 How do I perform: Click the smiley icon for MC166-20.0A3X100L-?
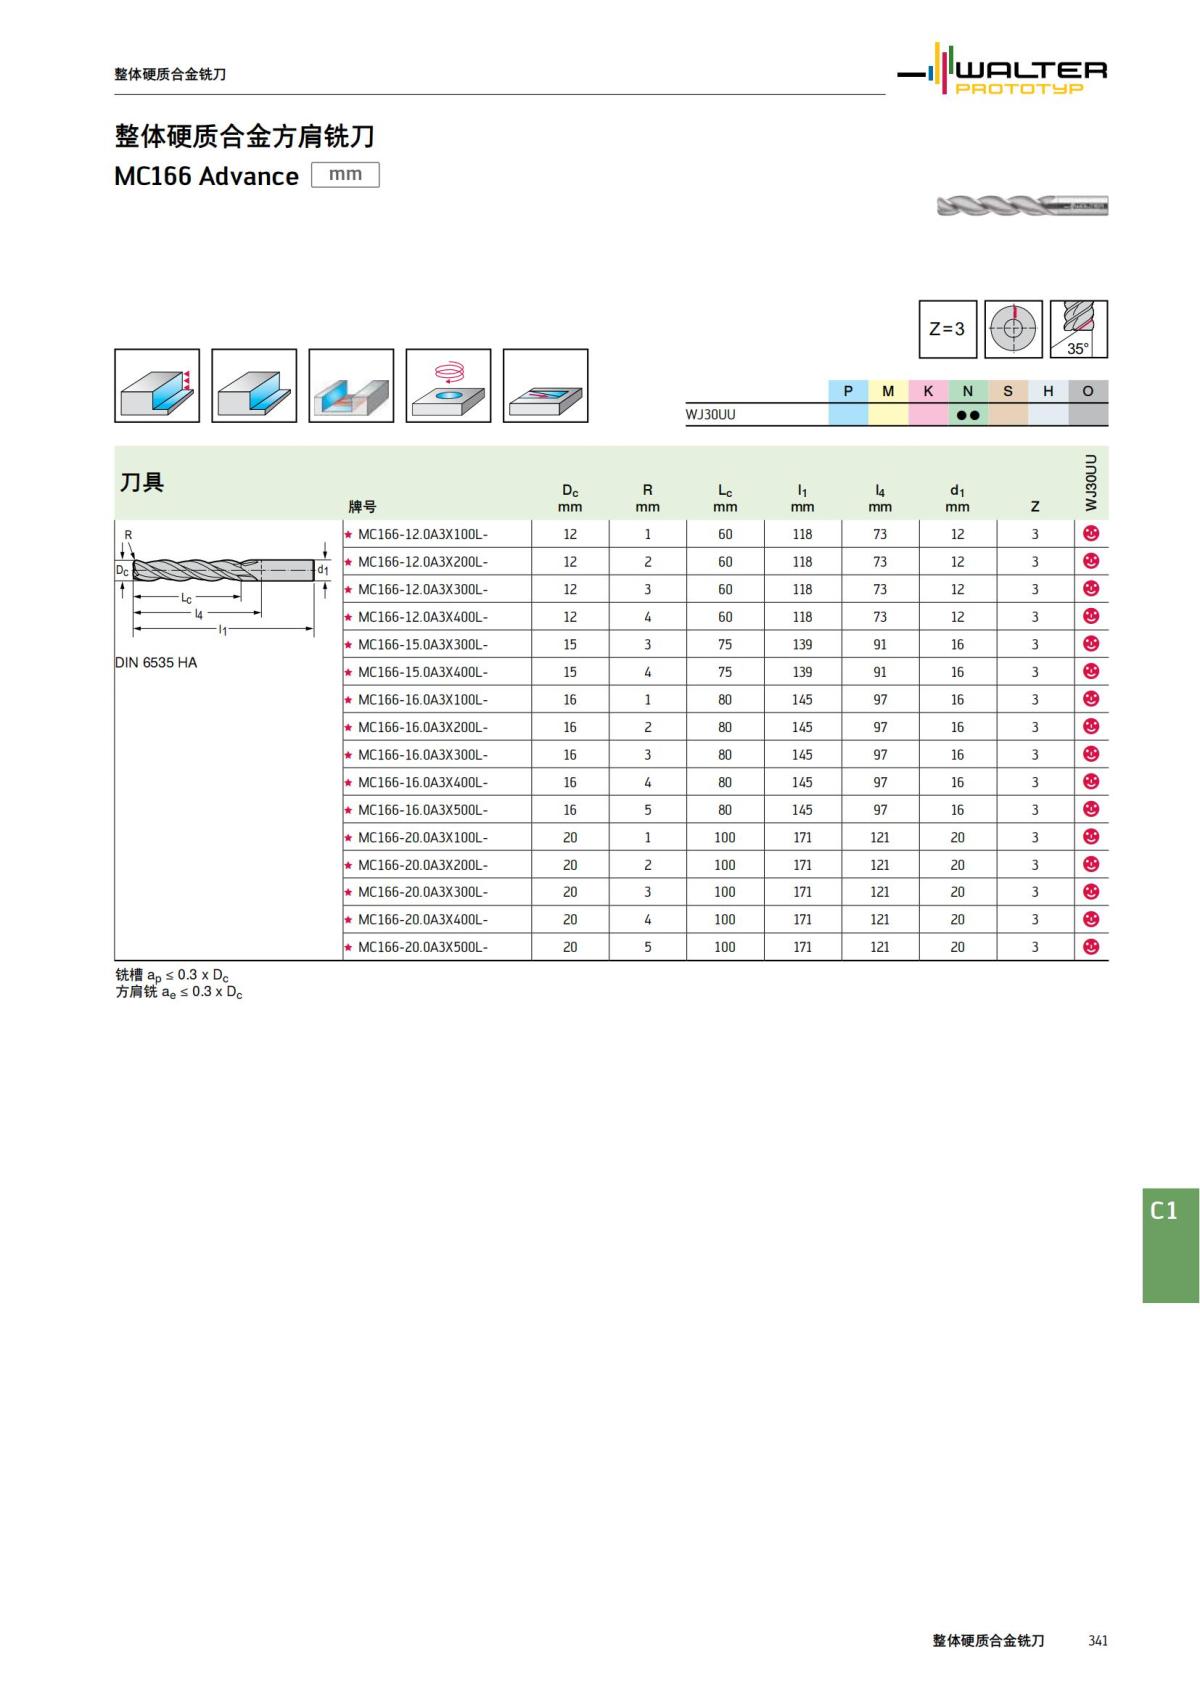pyautogui.click(x=1091, y=836)
